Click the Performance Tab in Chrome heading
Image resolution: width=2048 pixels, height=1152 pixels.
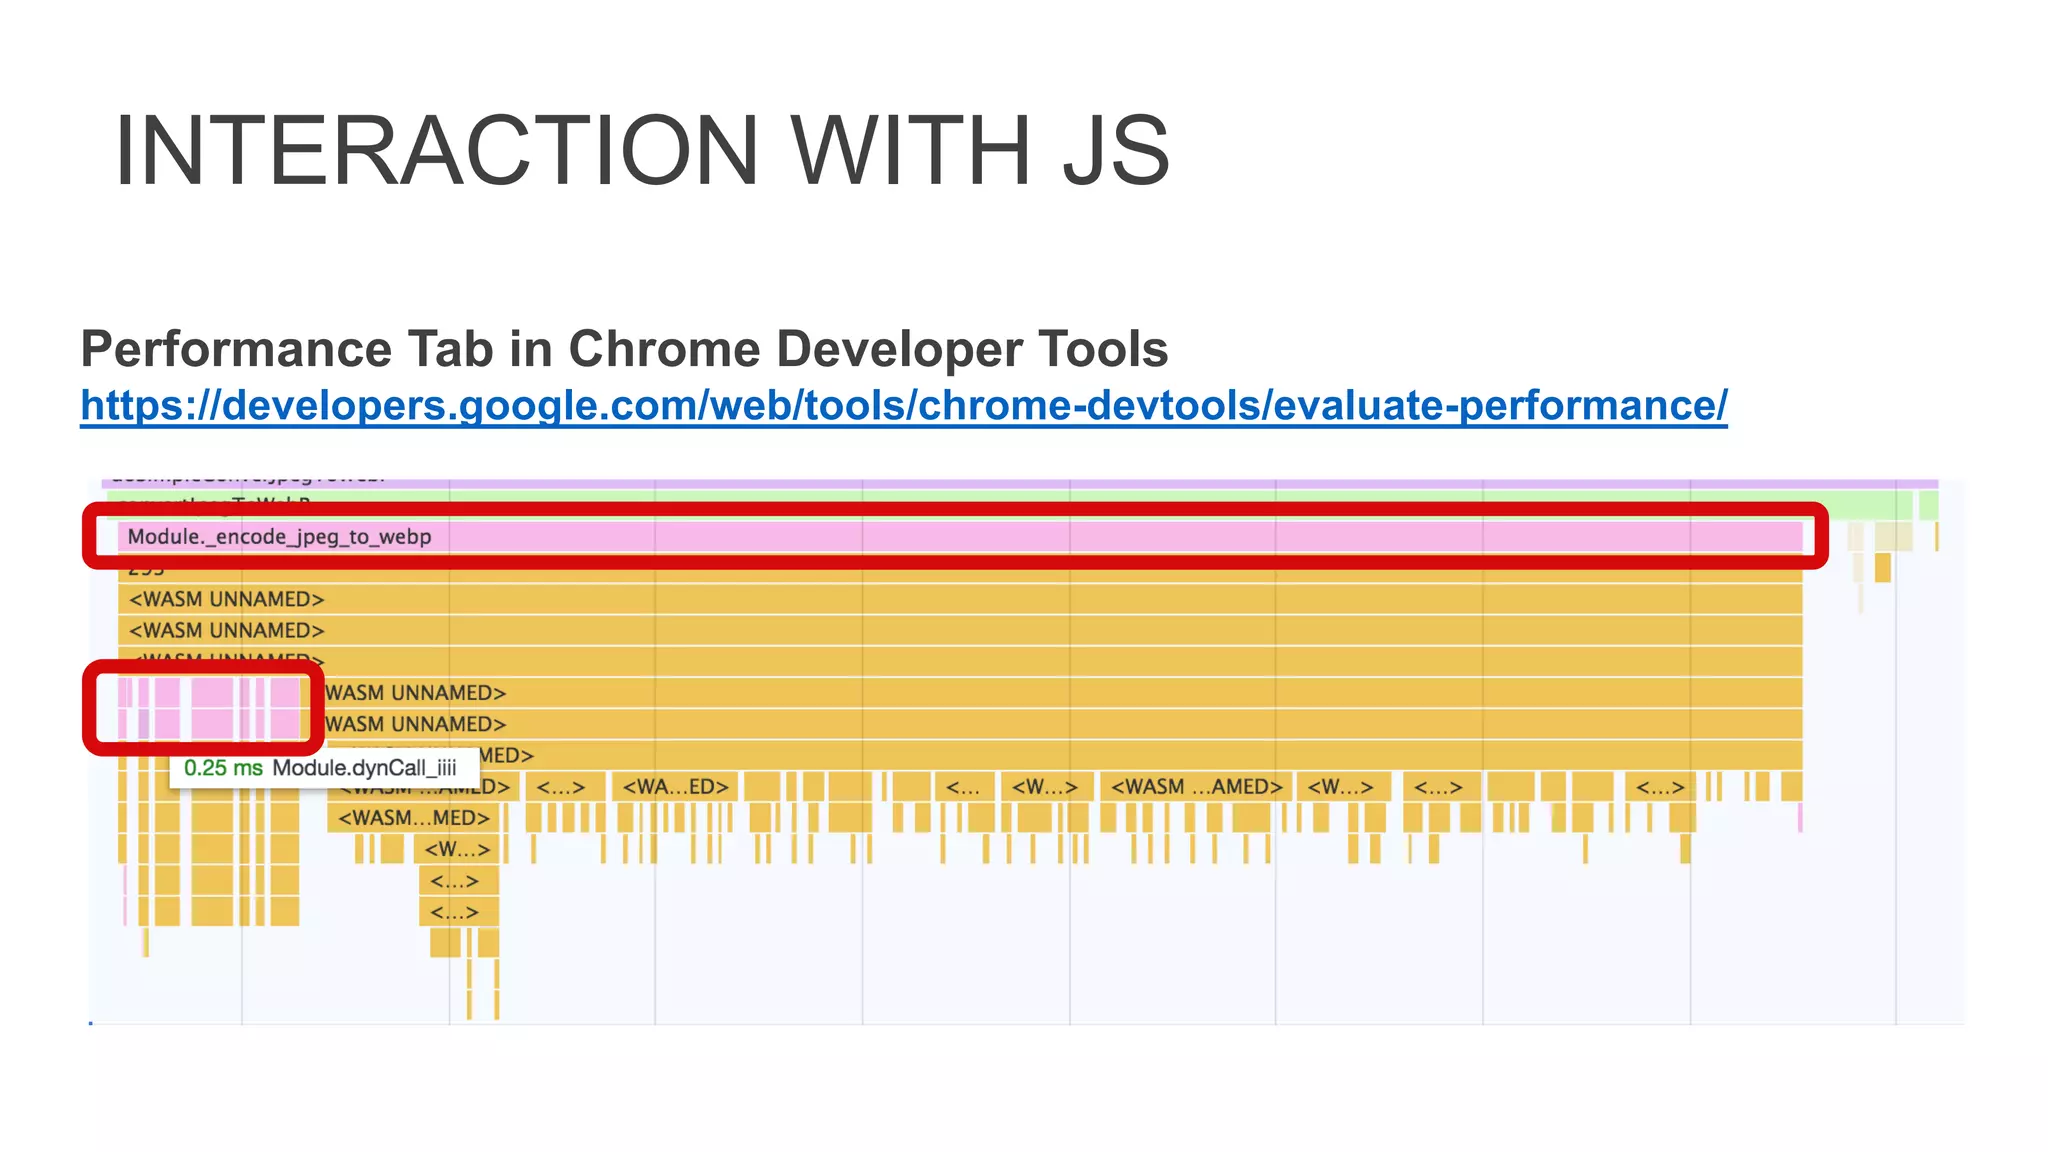pos(624,349)
